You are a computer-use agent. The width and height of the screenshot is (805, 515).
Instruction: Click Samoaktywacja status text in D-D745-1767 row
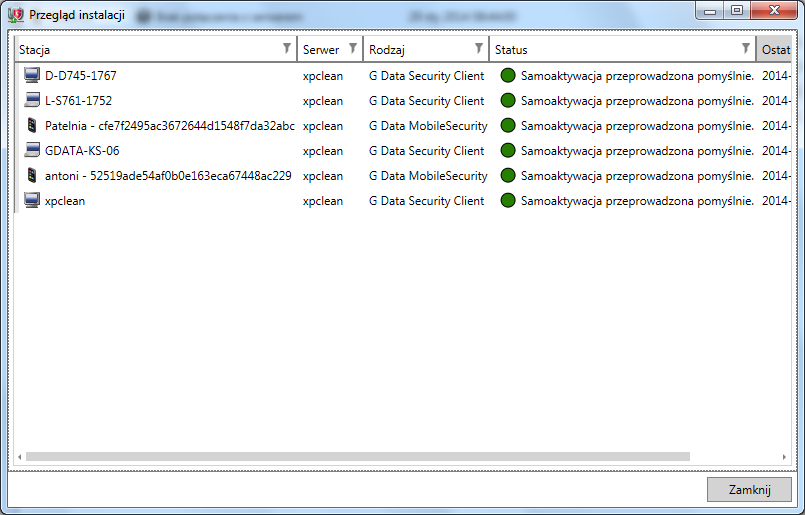pos(637,75)
